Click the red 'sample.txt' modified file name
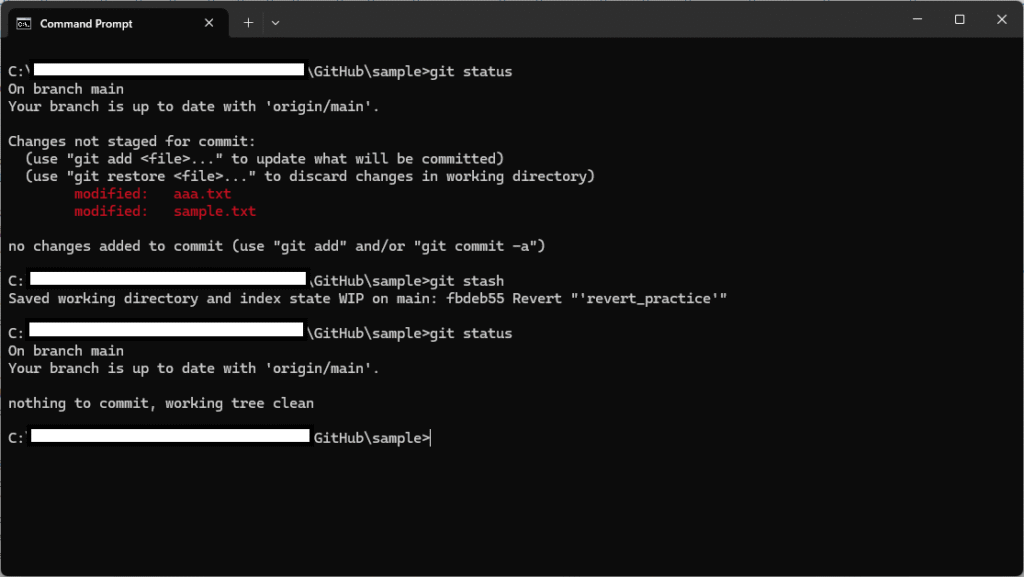This screenshot has height=577, width=1024. pos(215,211)
